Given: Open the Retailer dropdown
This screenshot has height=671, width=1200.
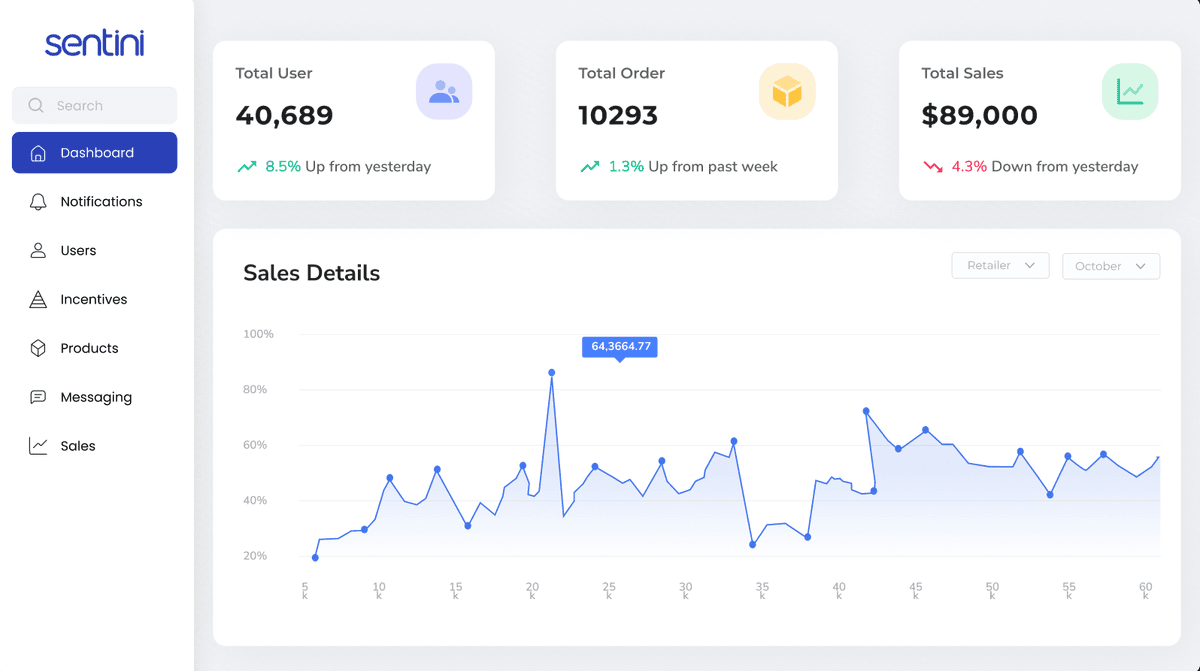Looking at the screenshot, I should [x=1000, y=265].
